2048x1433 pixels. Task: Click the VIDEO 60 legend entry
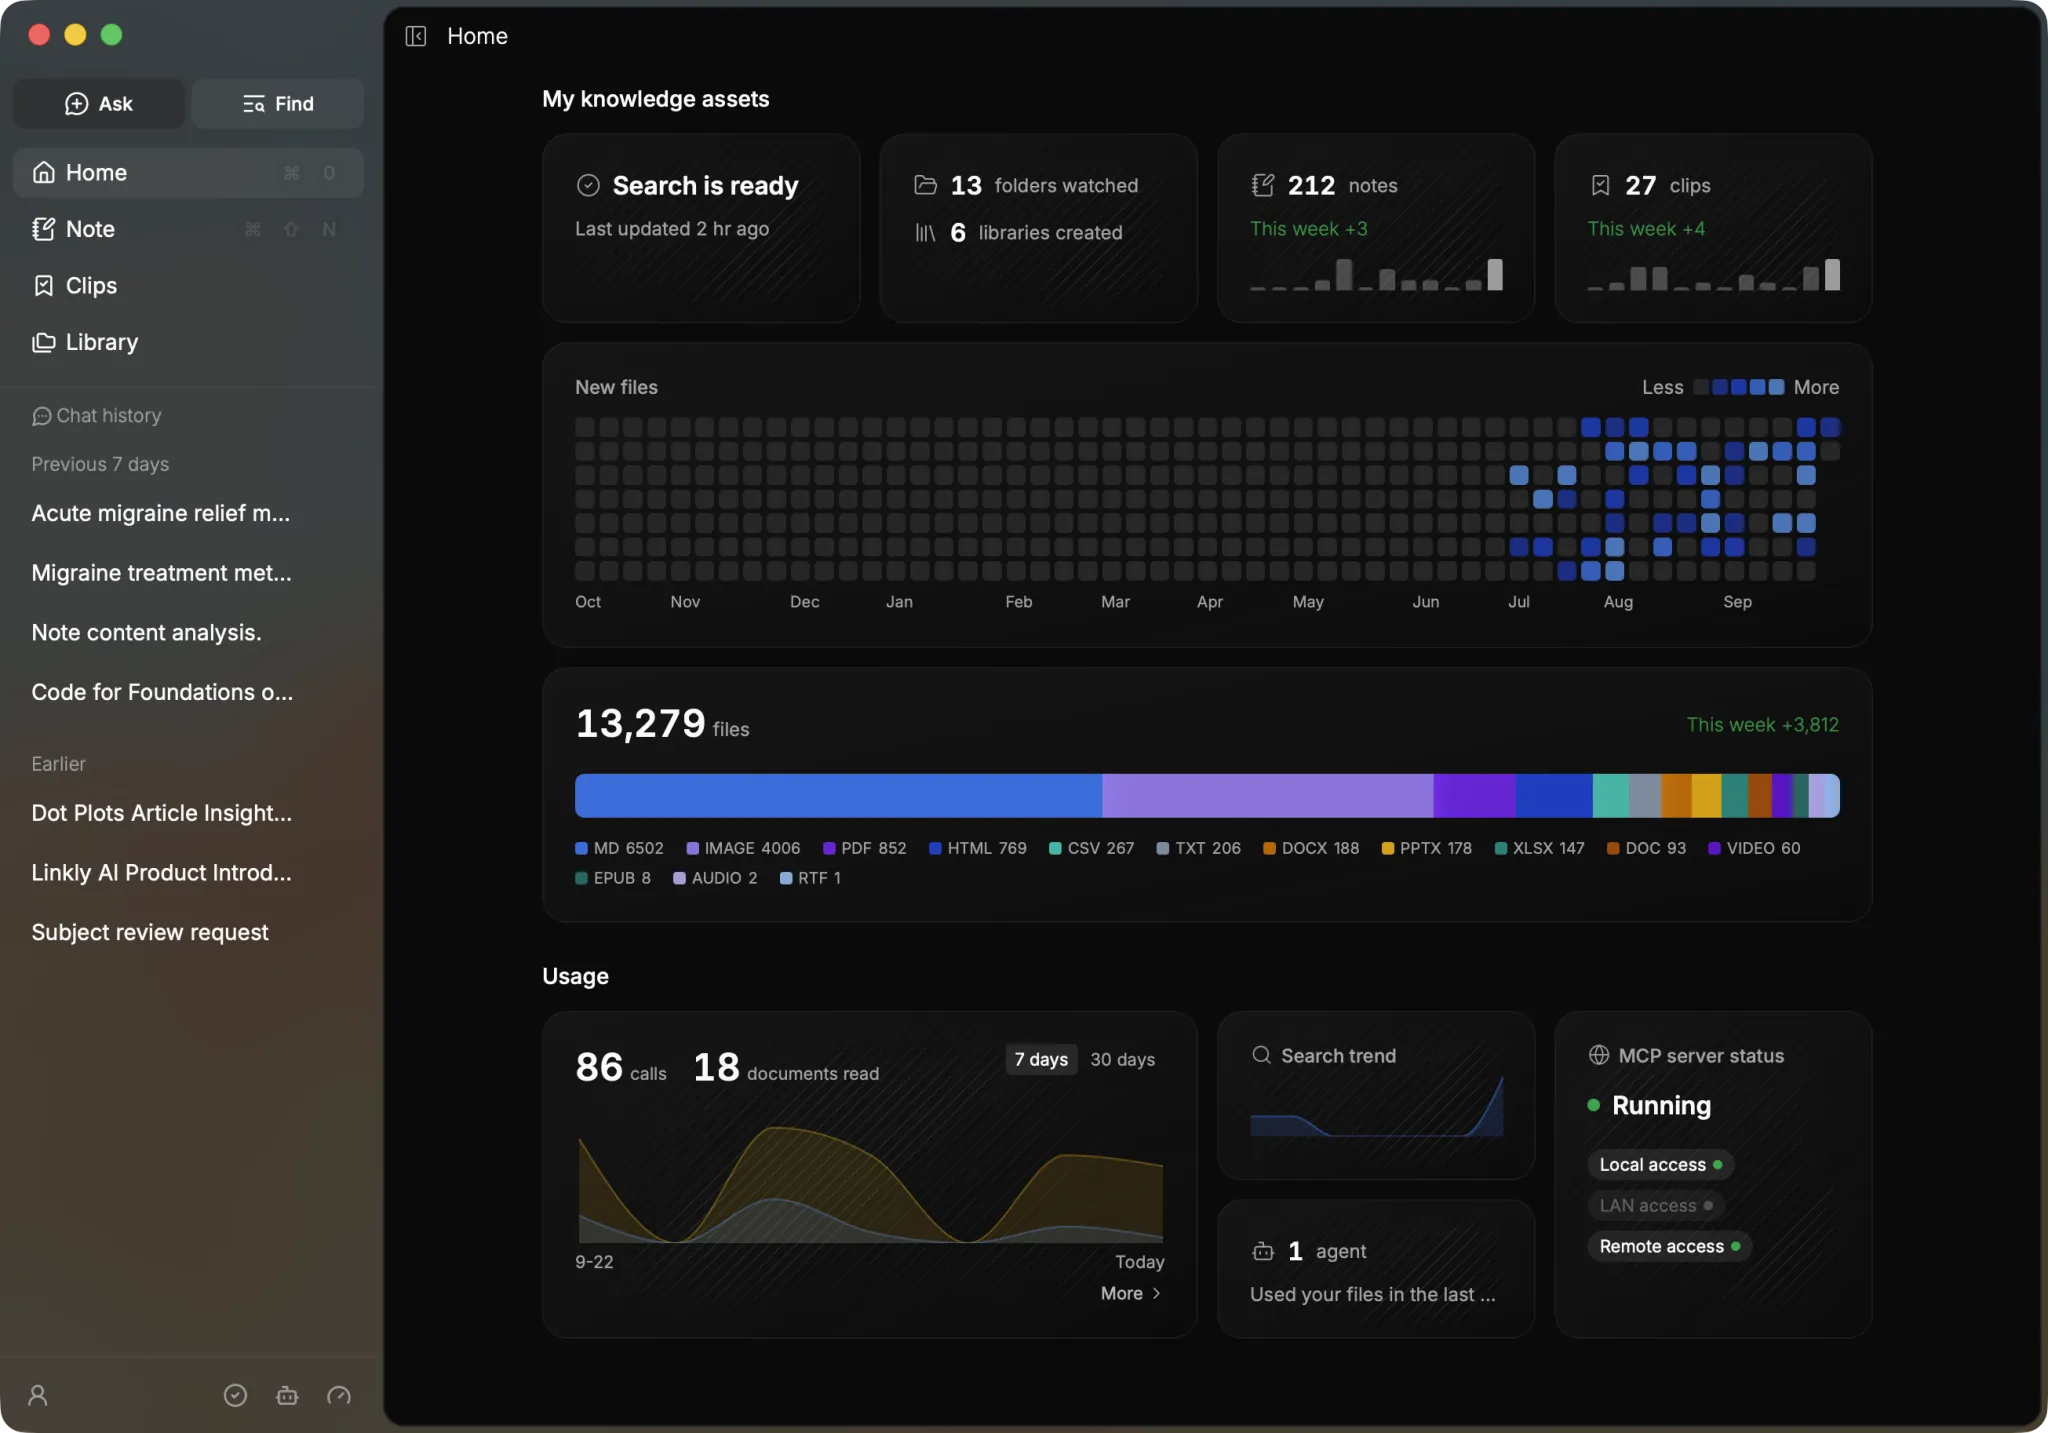[x=1754, y=848]
